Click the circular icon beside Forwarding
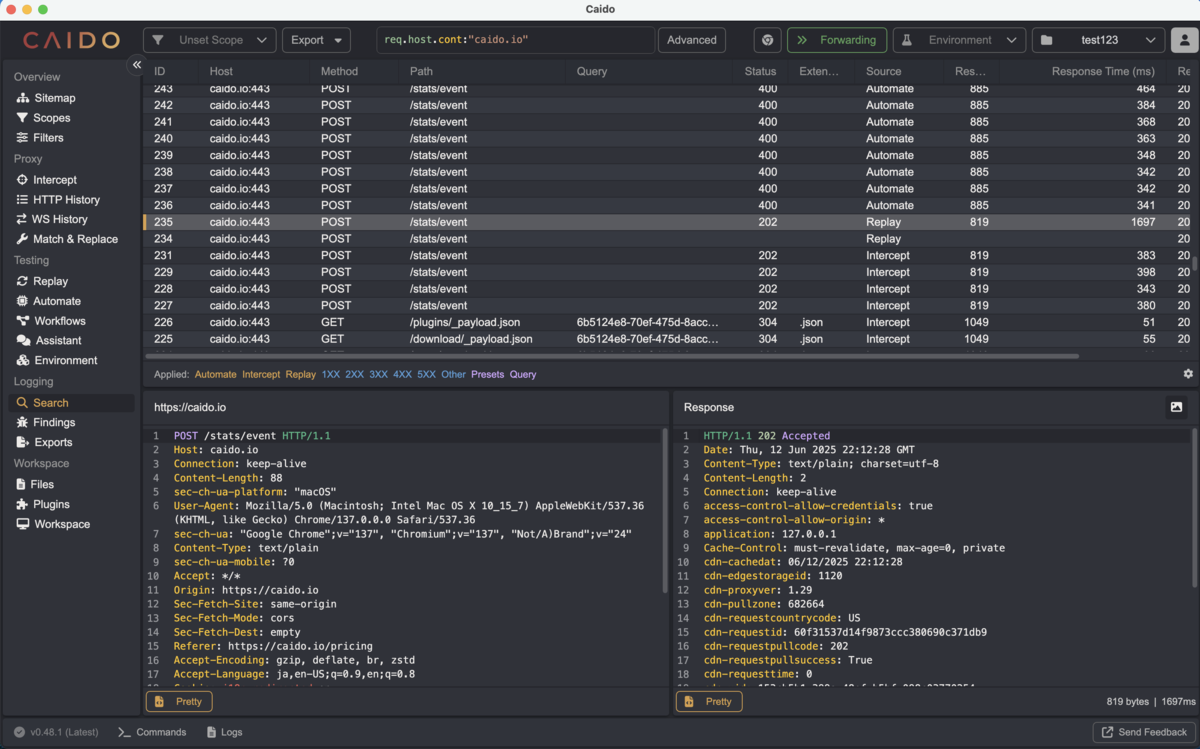The width and height of the screenshot is (1200, 749). point(767,40)
